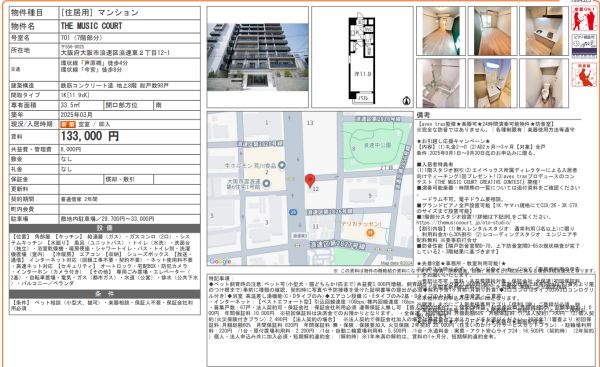Open the toilet photo thumbnail
This screenshot has height=367, width=600.
coord(544,83)
